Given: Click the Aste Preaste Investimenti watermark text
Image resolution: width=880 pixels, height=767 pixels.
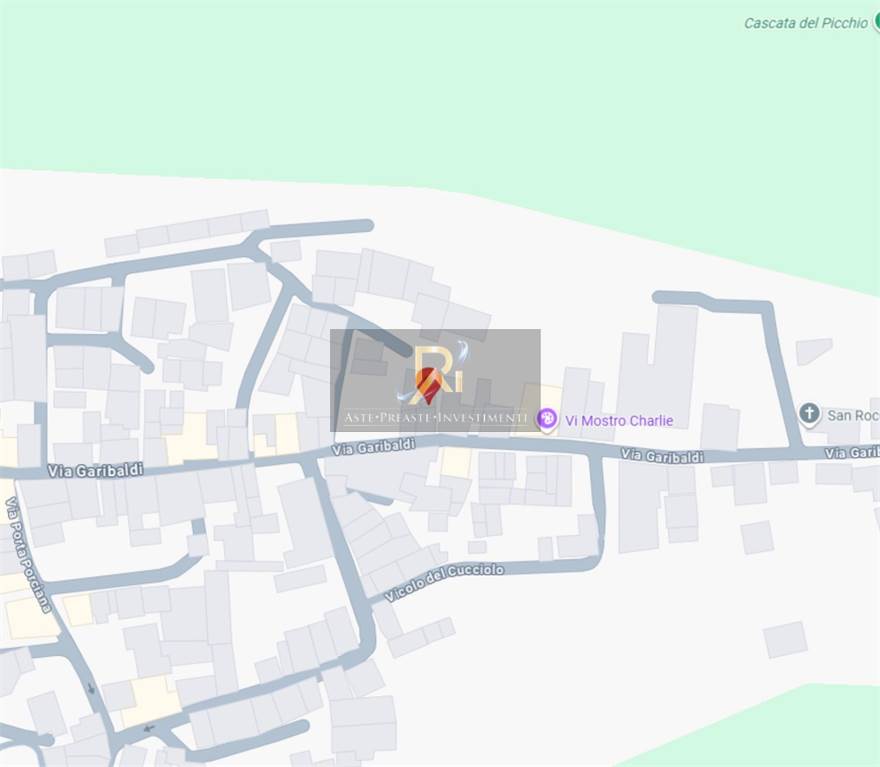Looking at the screenshot, I should coord(435,417).
